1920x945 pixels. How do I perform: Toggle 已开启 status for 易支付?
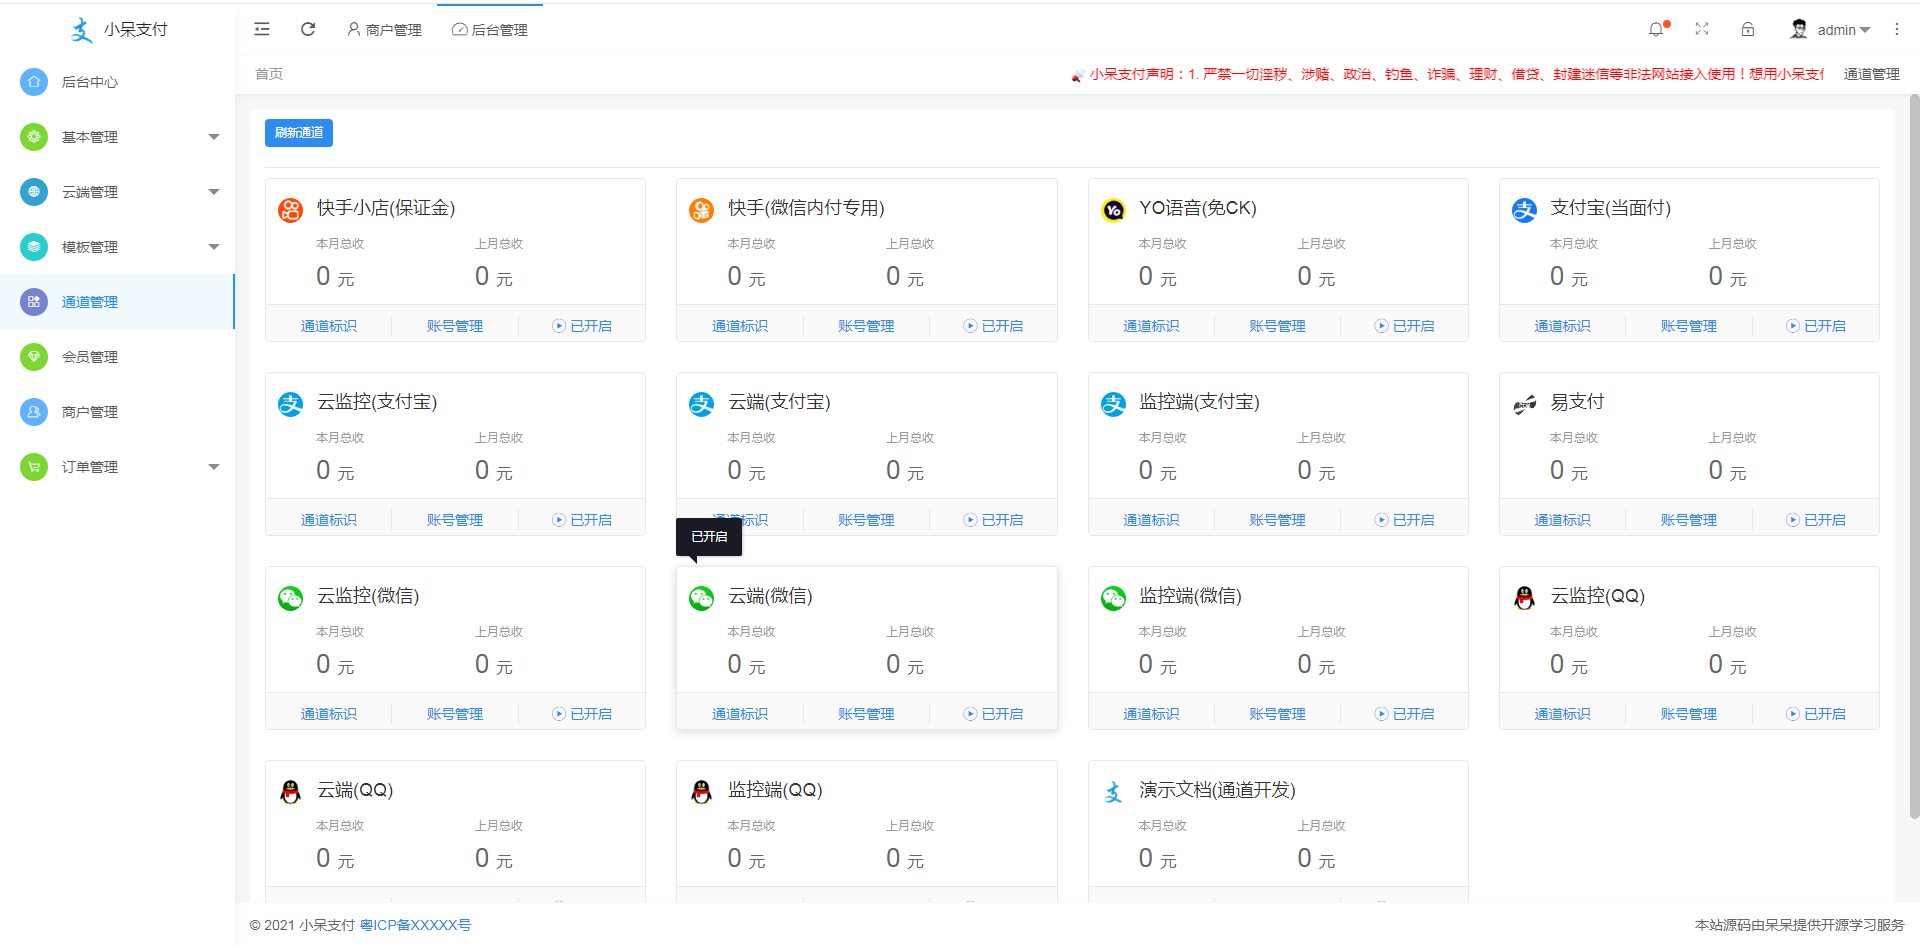click(x=1816, y=520)
